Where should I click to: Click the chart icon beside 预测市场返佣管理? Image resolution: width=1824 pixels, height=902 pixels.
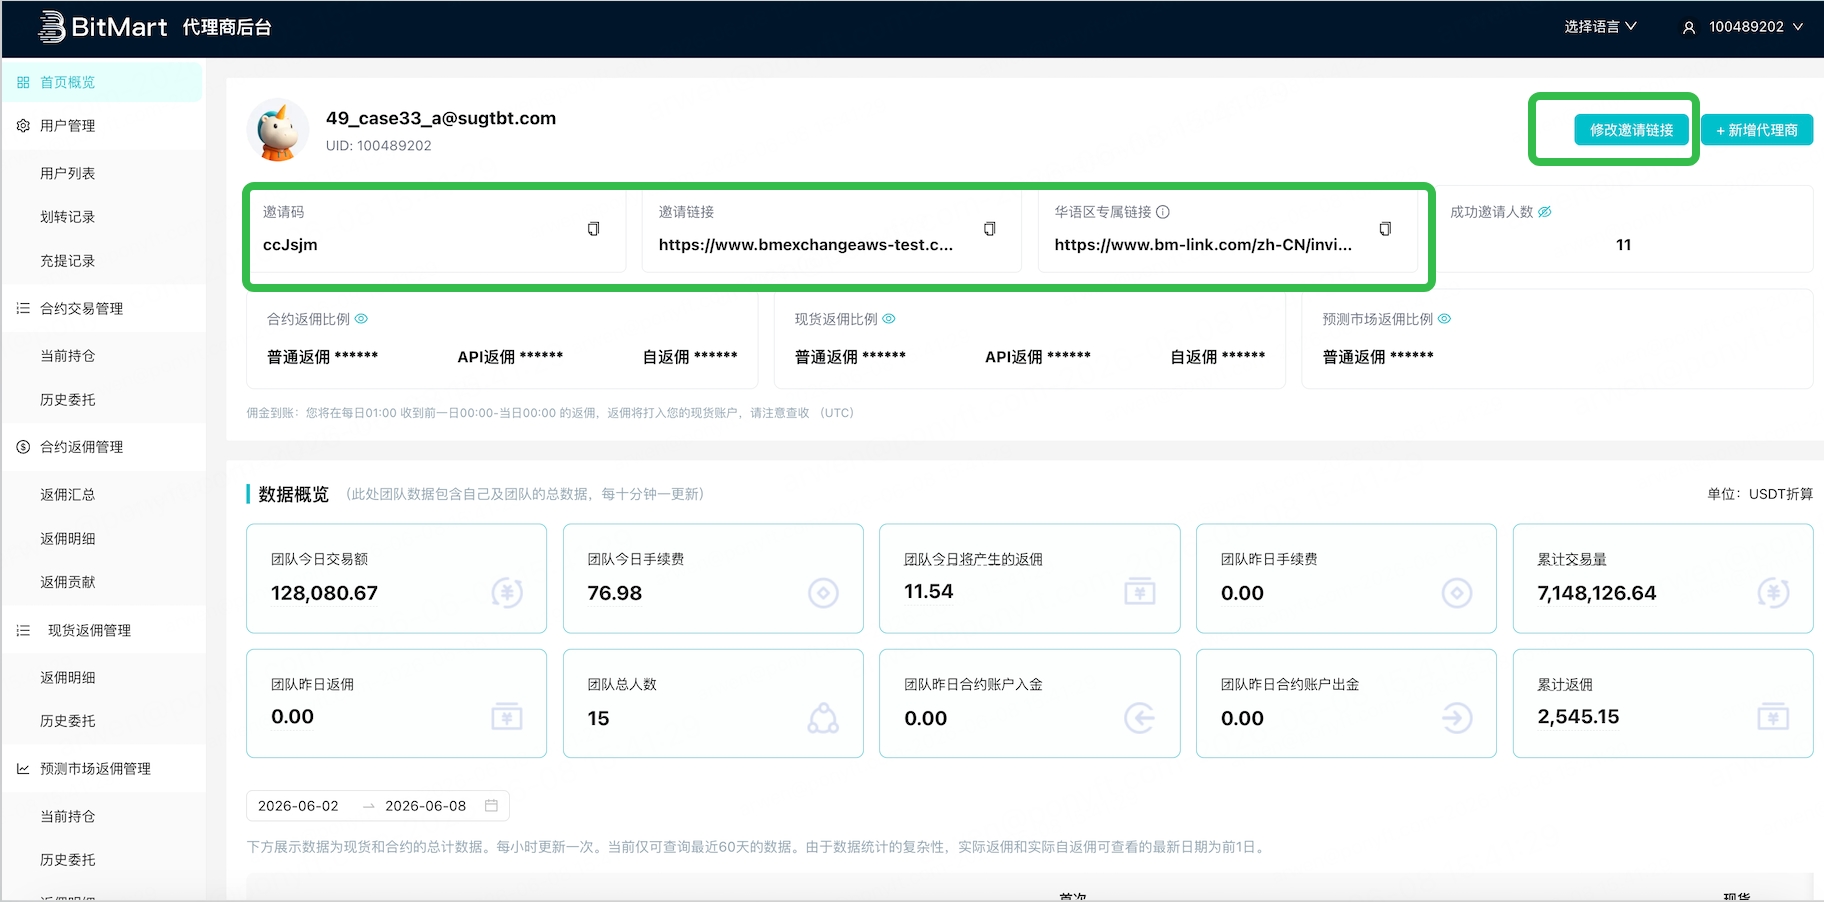point(23,769)
